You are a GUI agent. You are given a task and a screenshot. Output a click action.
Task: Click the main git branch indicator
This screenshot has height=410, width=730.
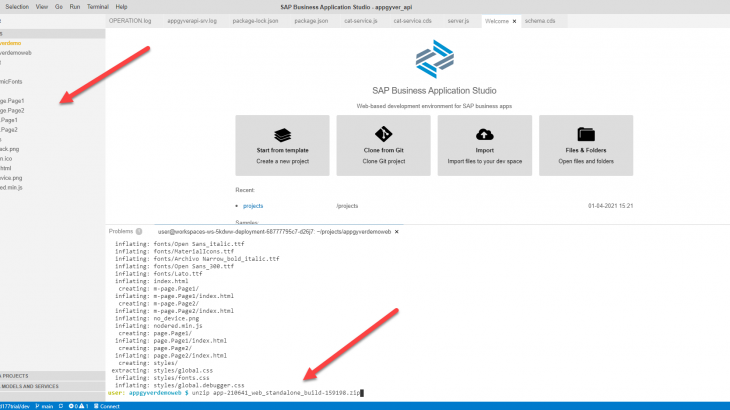tap(44, 406)
